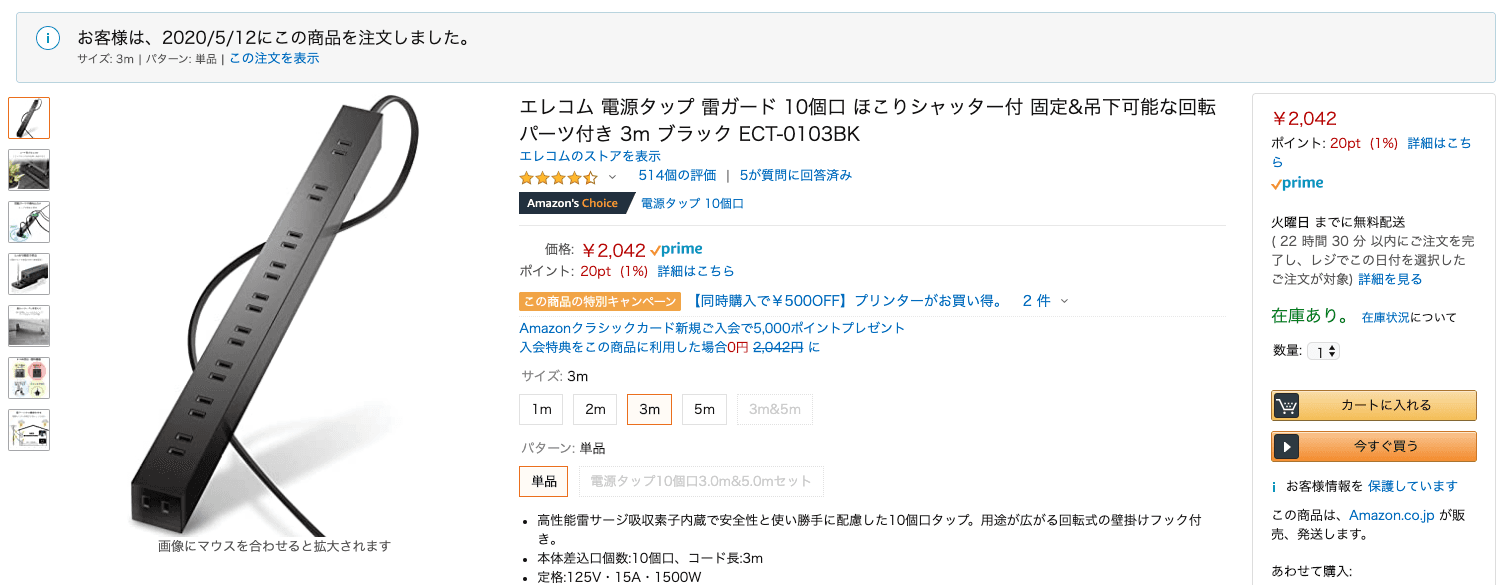Open 保護しています privacy link
This screenshot has width=1508, height=585.
coord(1413,486)
